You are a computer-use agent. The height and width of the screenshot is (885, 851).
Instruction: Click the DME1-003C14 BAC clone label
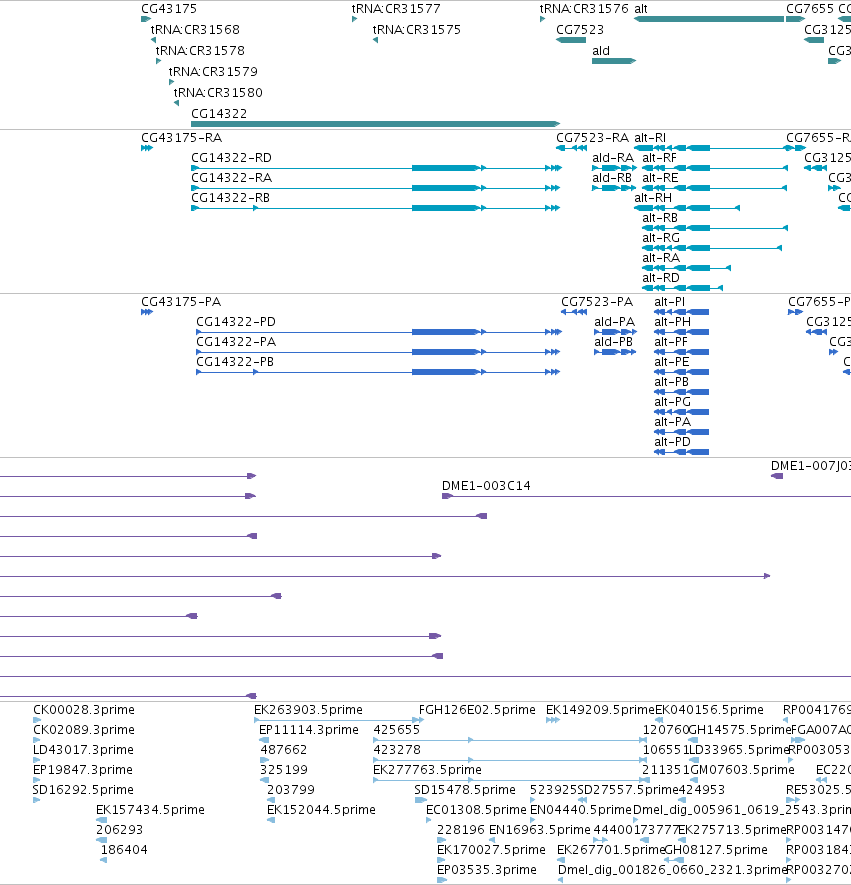486,486
